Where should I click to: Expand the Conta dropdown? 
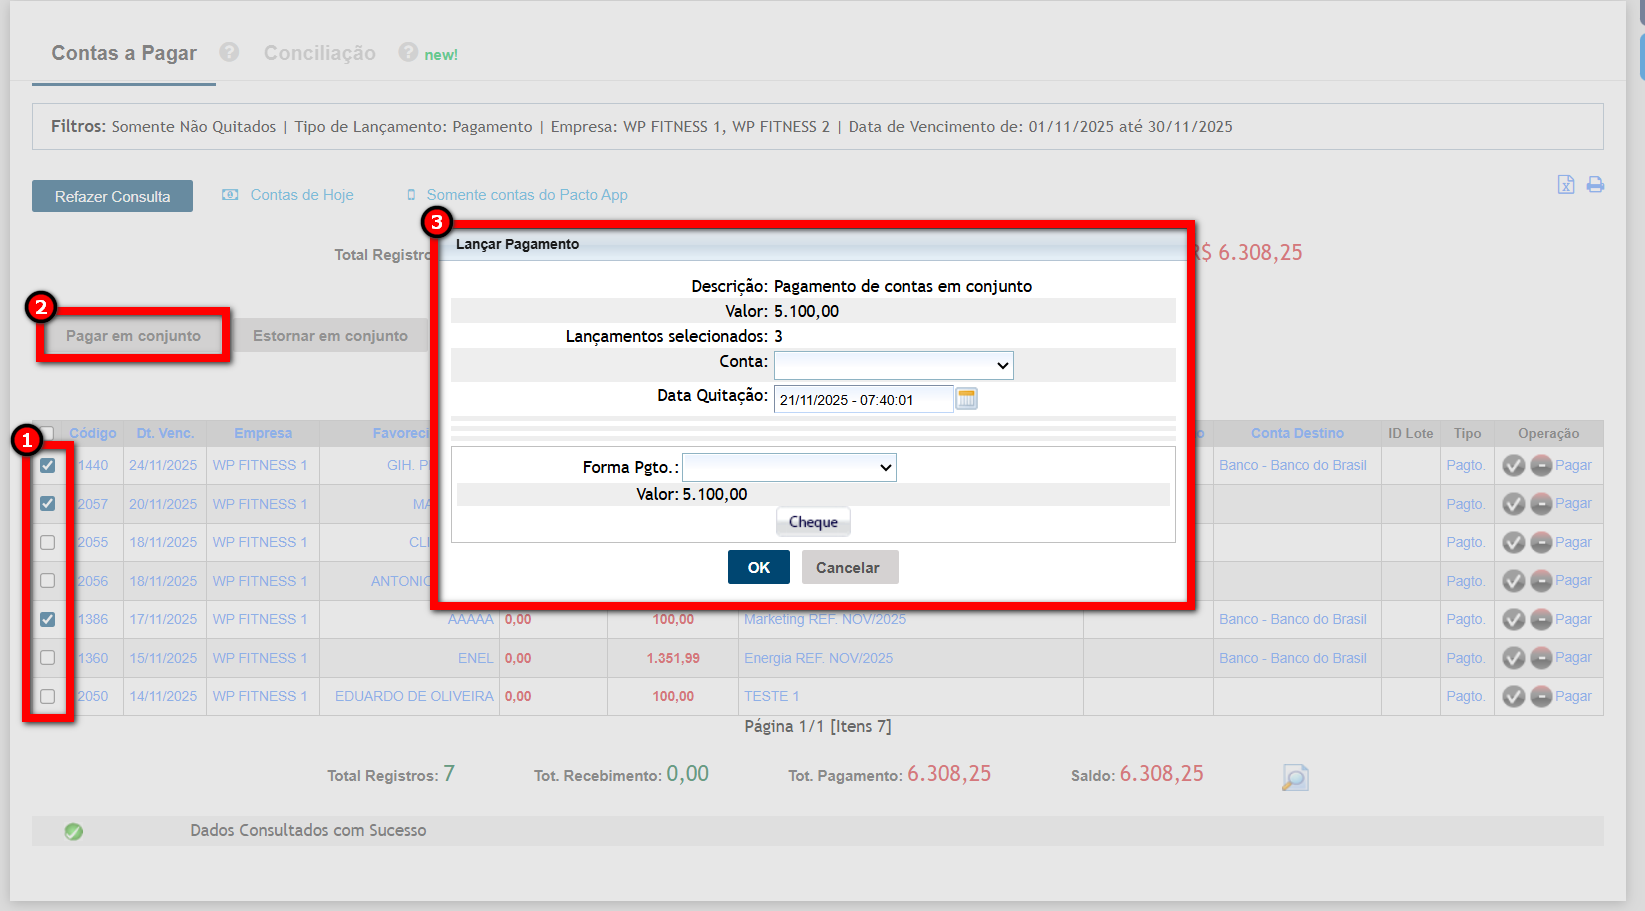tap(893, 365)
